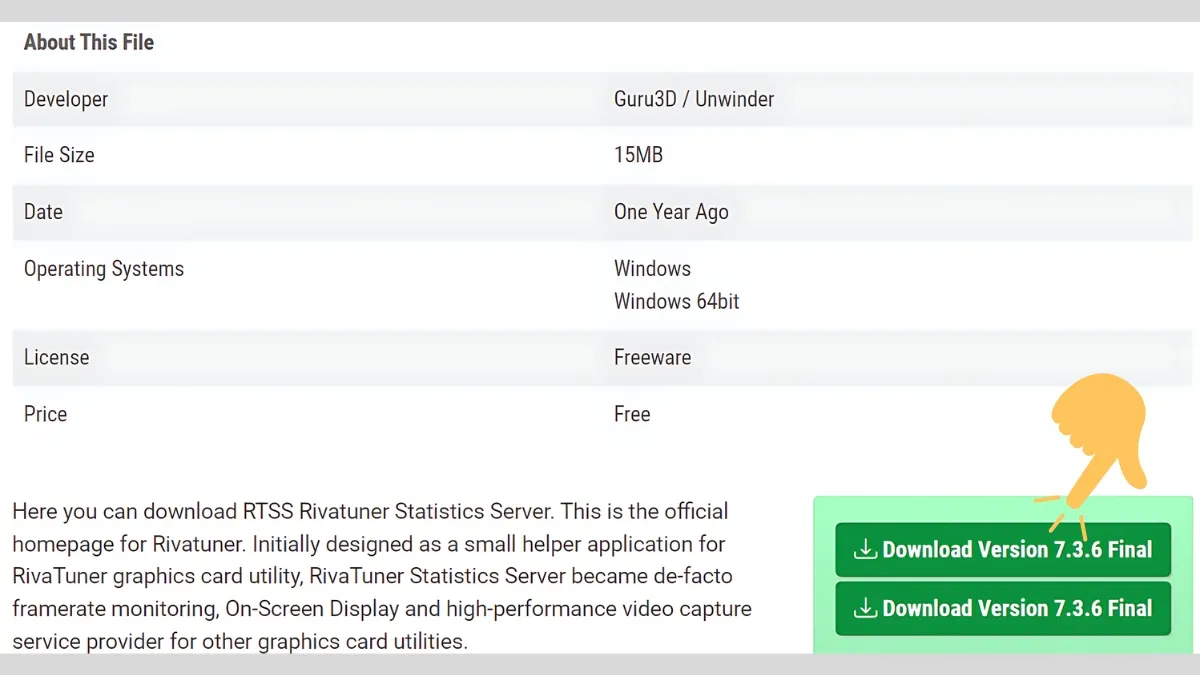Click the Windows operating system entry
The image size is (1200, 675).
652,268
